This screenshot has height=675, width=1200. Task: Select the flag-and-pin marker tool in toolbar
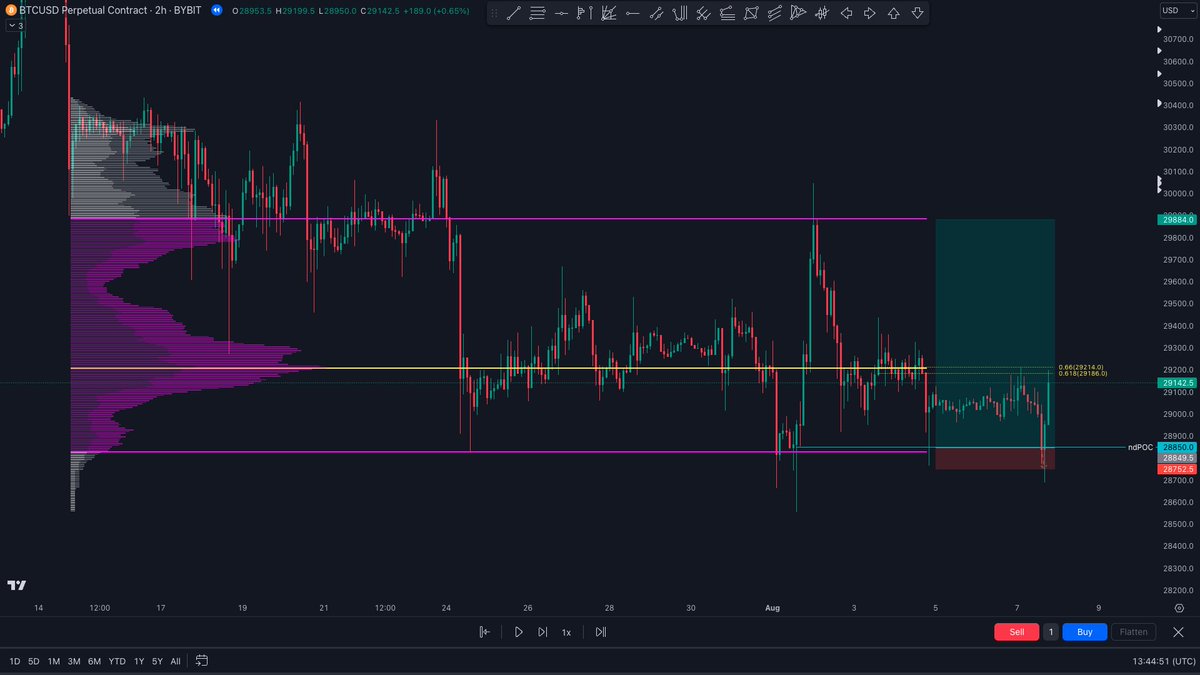pyautogui.click(x=585, y=14)
